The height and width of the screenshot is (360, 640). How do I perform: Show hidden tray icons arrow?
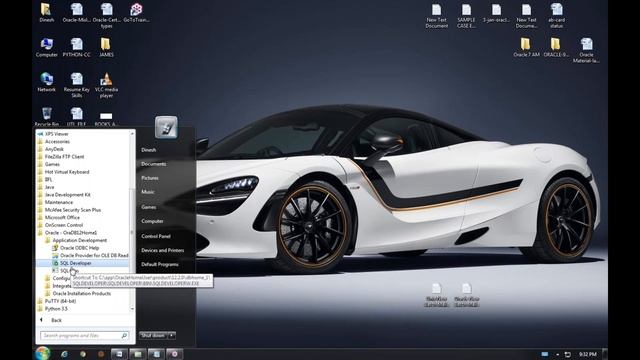558,354
